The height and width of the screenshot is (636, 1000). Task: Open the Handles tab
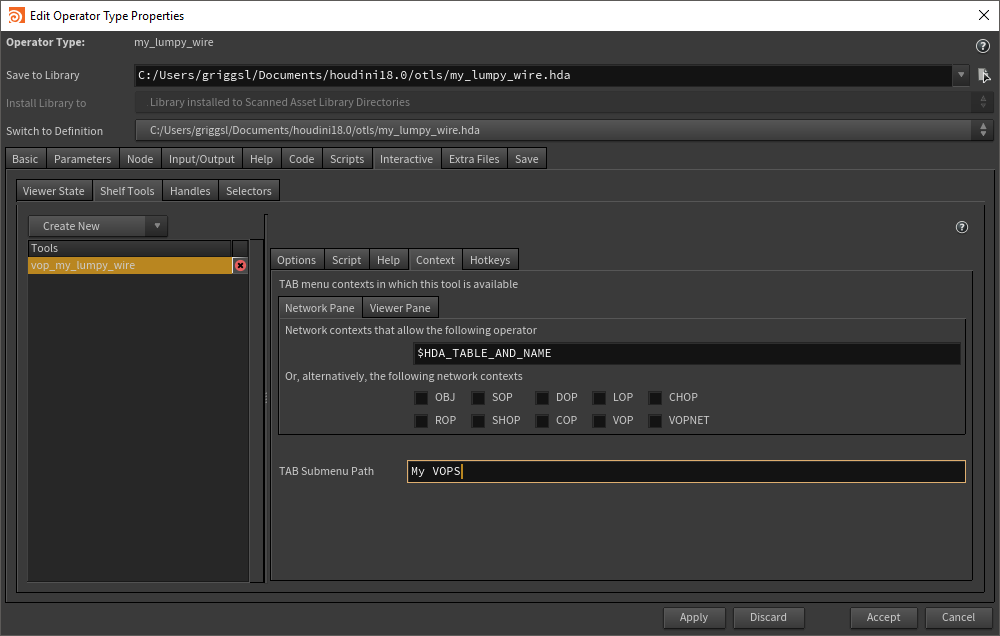point(190,191)
